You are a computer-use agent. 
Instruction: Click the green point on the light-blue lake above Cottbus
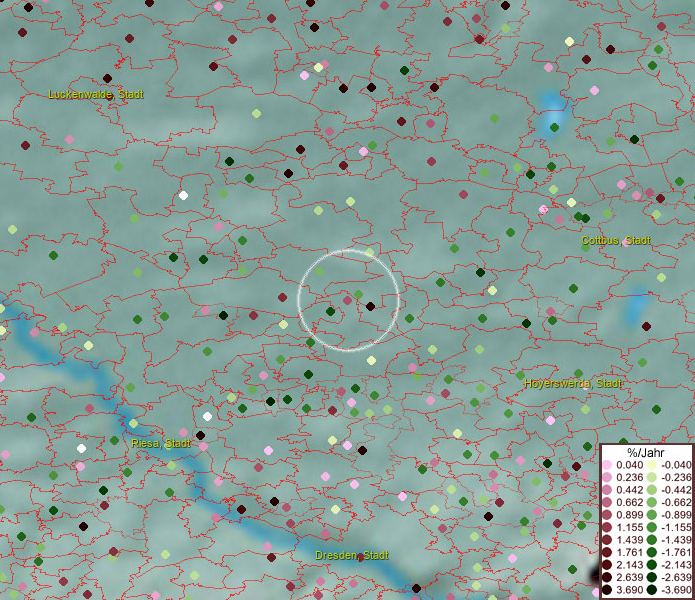point(554,128)
